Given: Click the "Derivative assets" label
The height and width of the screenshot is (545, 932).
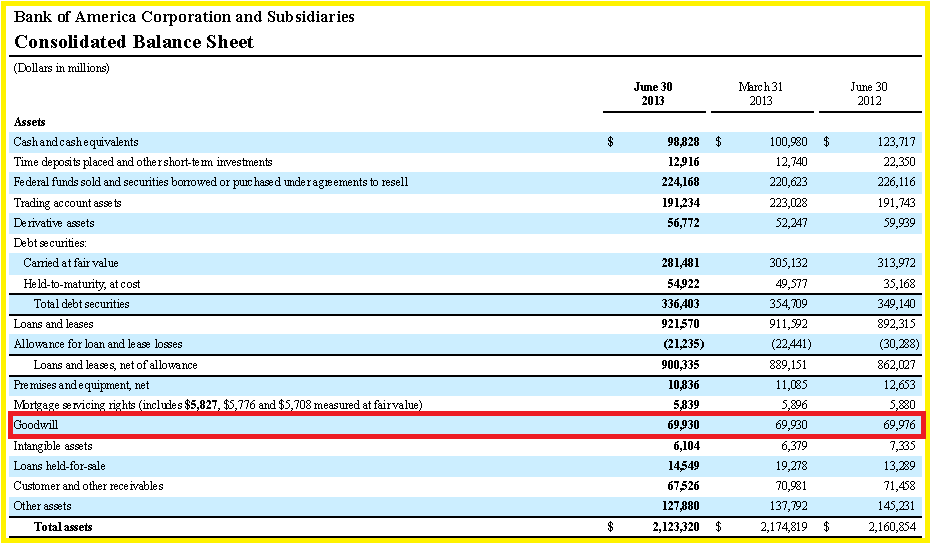Looking at the screenshot, I should (x=53, y=223).
